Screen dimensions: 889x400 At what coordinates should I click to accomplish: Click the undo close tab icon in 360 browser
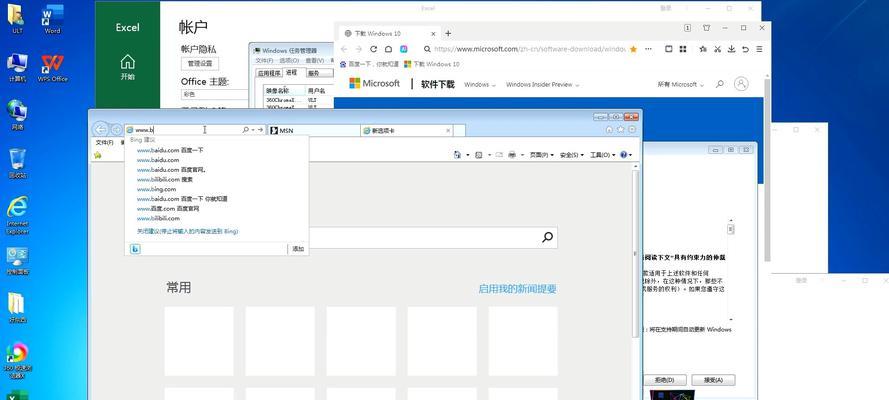click(x=746, y=49)
